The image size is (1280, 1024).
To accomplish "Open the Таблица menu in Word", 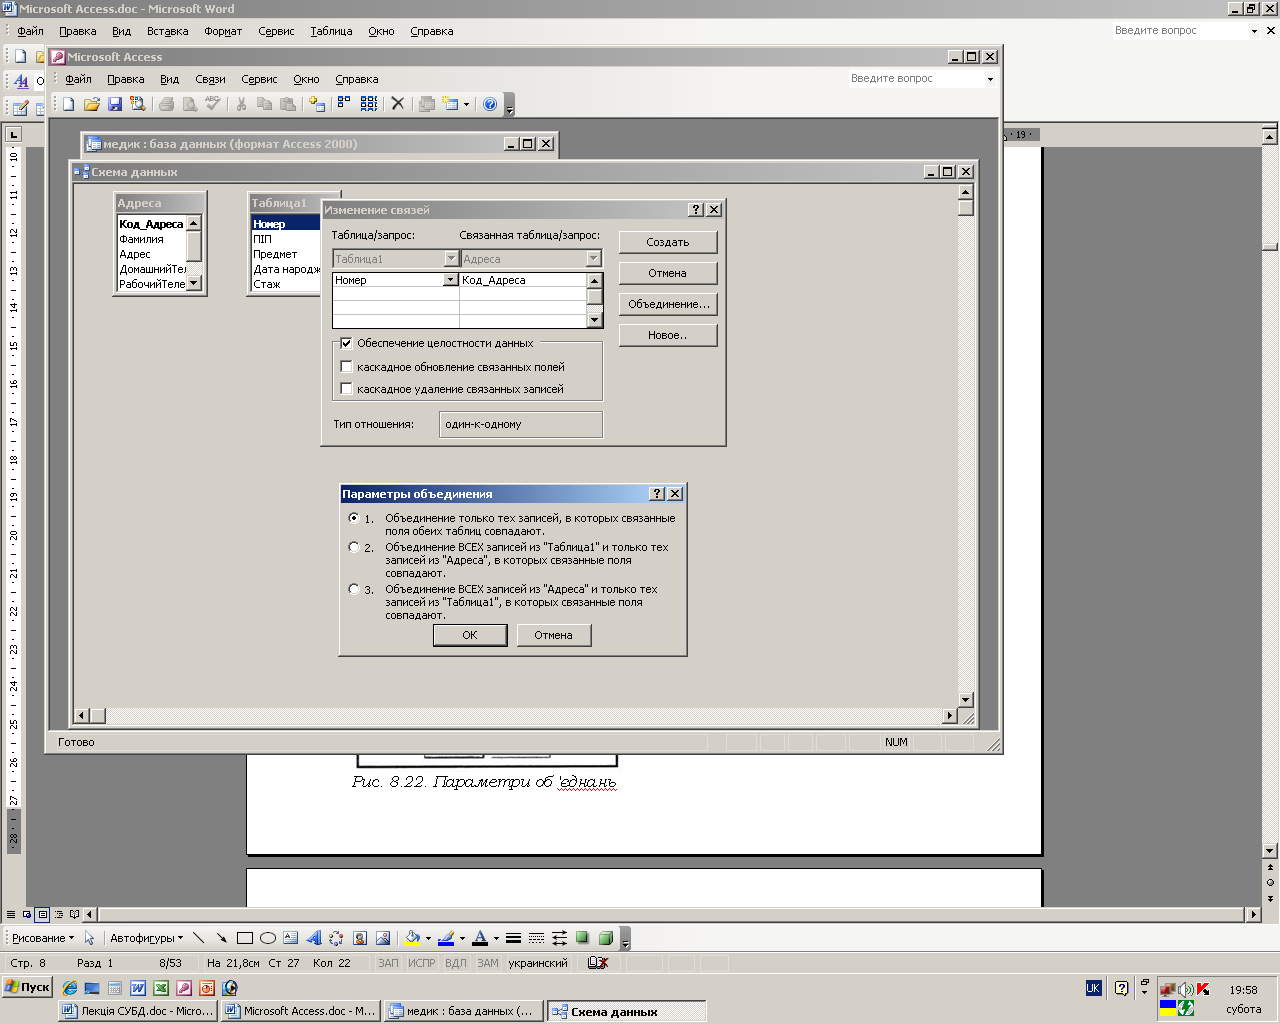I will (331, 31).
